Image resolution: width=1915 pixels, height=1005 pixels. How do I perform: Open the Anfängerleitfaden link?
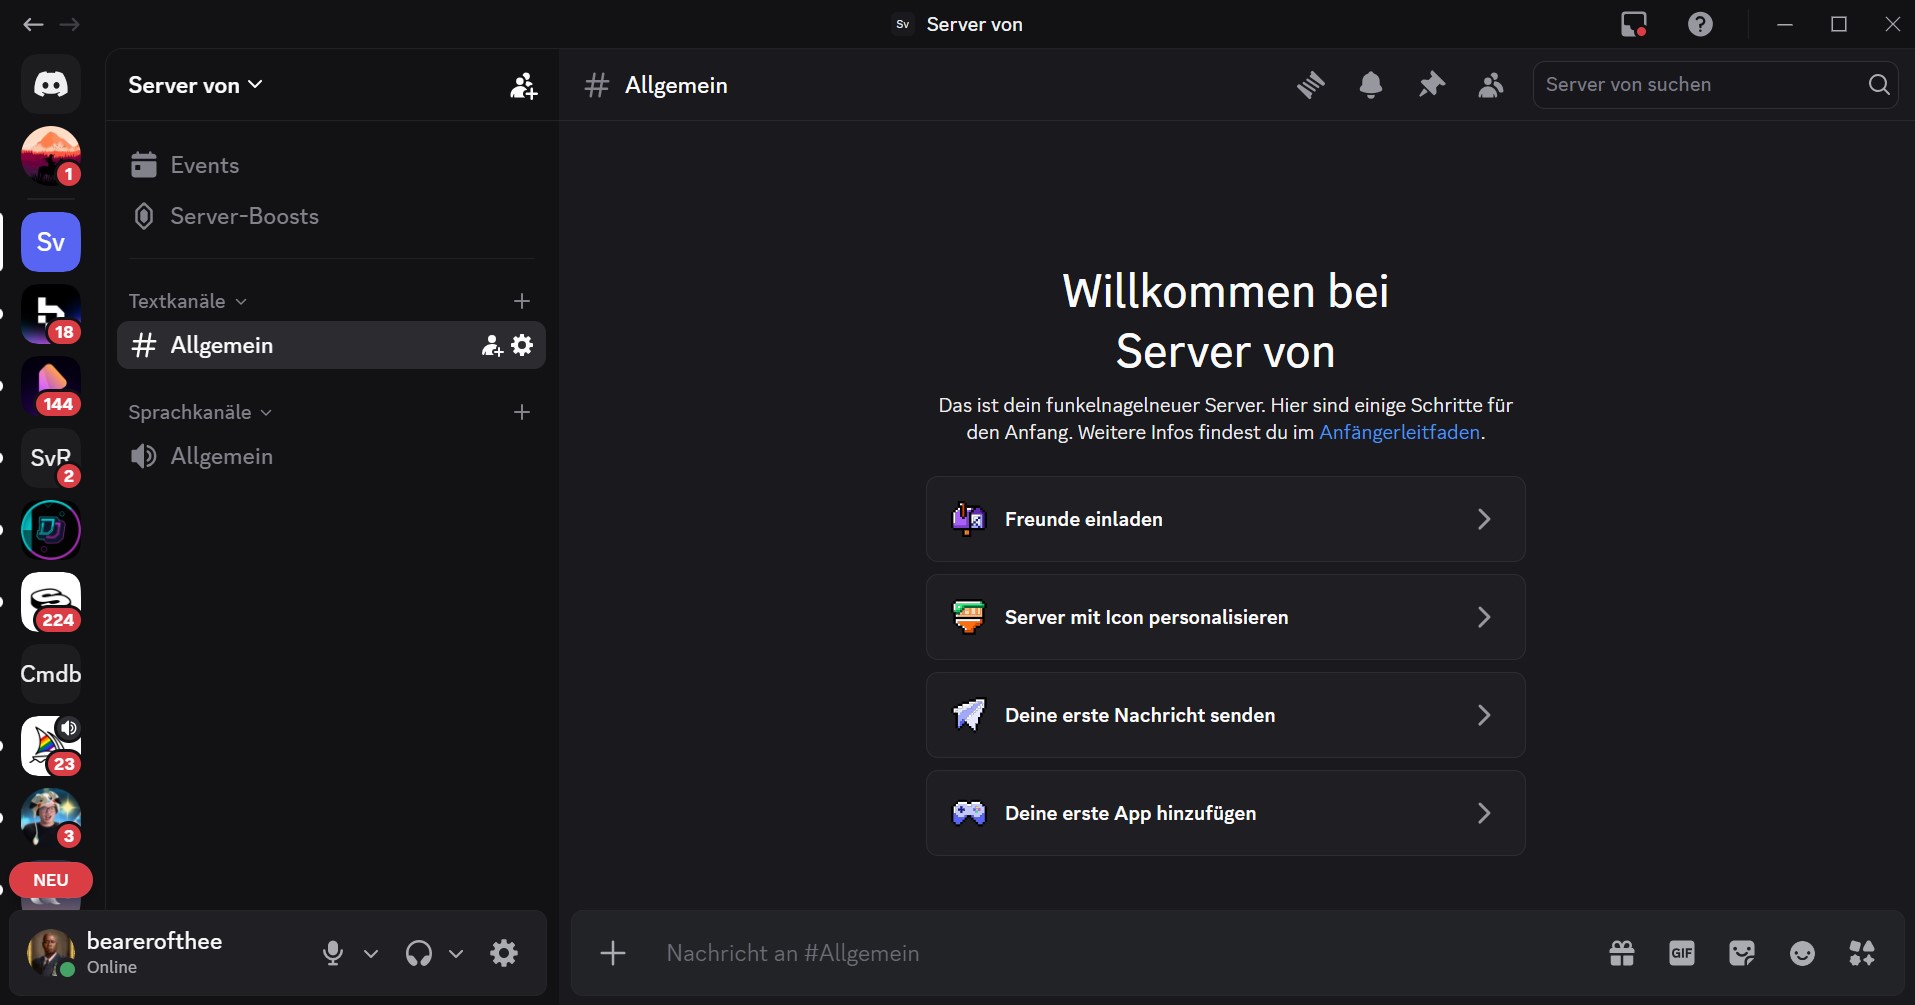coord(1399,432)
